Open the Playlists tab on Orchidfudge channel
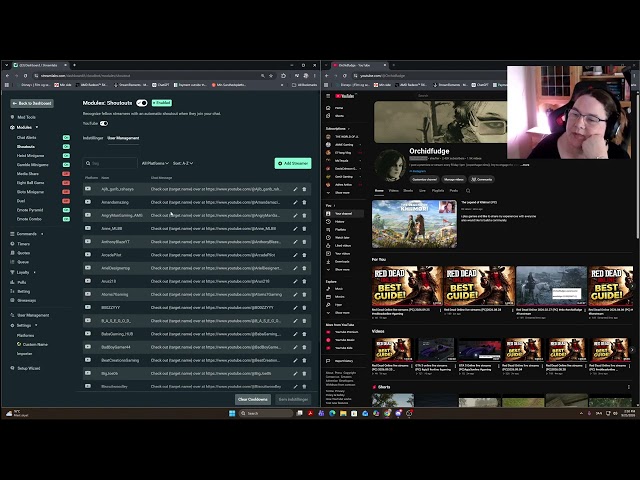Viewport: 640px width, 480px height. pos(438,191)
